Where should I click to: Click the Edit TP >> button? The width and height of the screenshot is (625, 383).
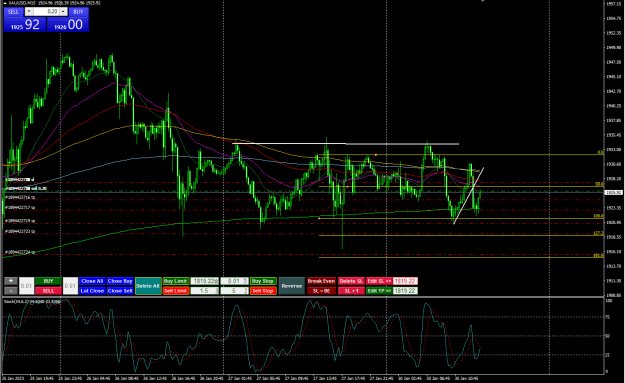click(x=379, y=291)
